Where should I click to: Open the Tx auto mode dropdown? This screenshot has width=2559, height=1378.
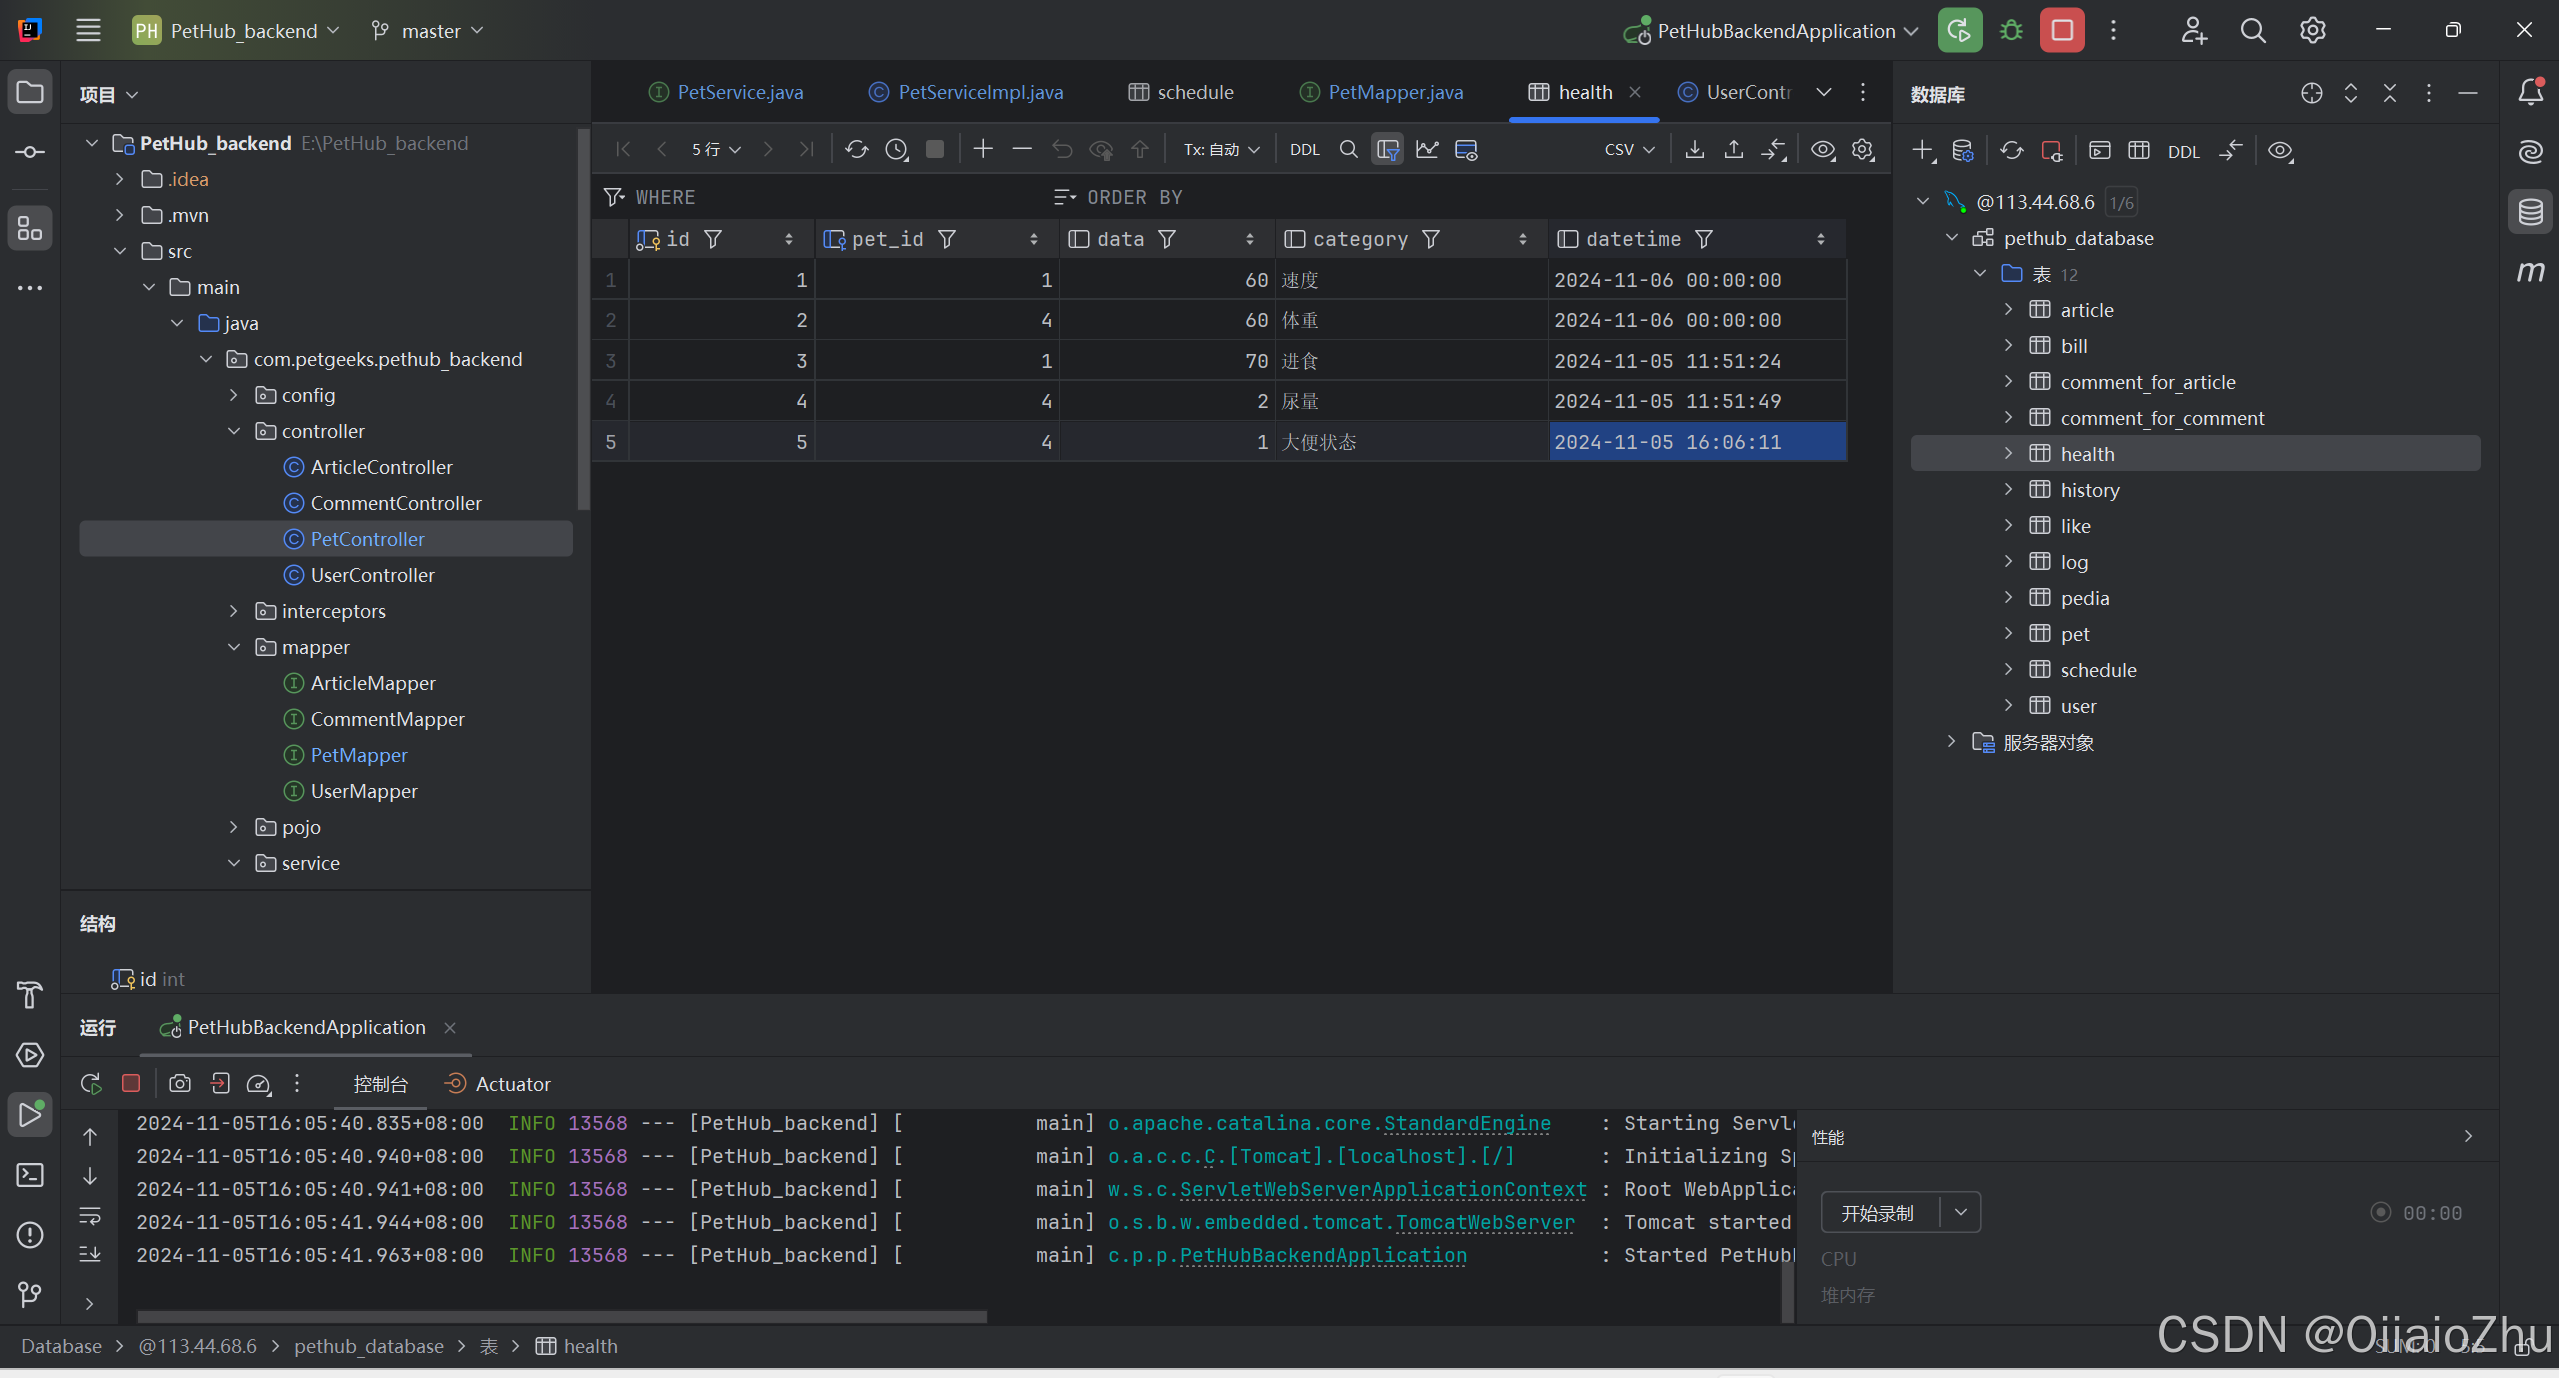pos(1221,150)
